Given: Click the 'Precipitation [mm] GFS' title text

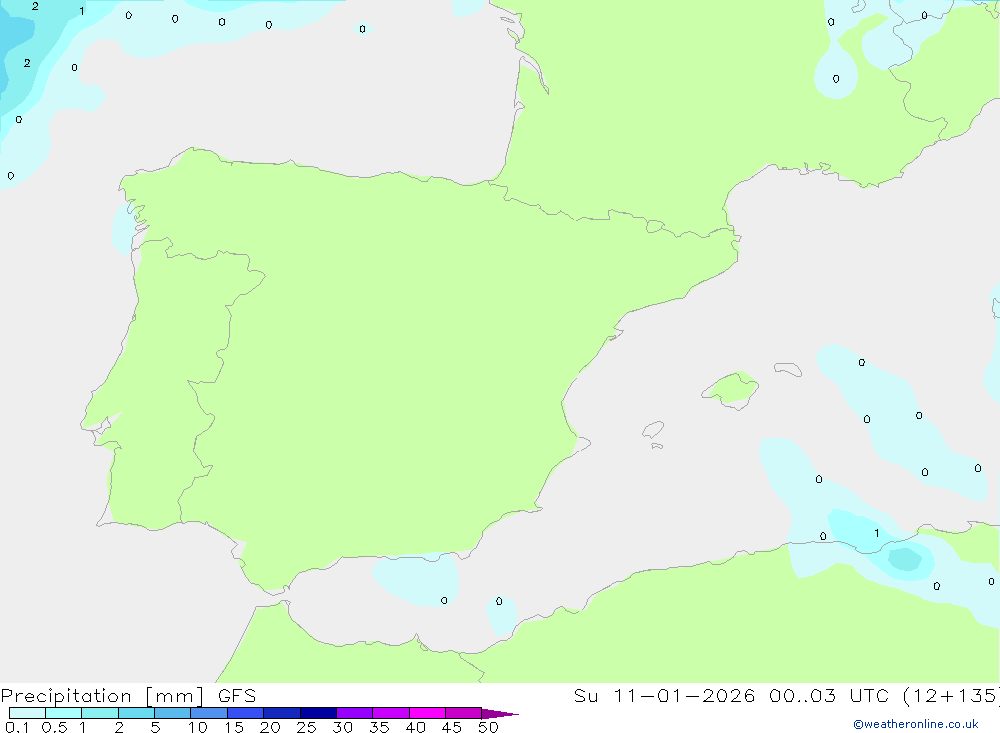Looking at the screenshot, I should click(x=128, y=695).
